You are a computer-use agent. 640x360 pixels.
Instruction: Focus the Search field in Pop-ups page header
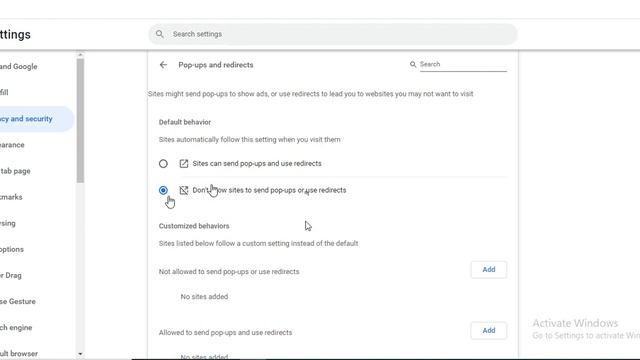pyautogui.click(x=463, y=64)
